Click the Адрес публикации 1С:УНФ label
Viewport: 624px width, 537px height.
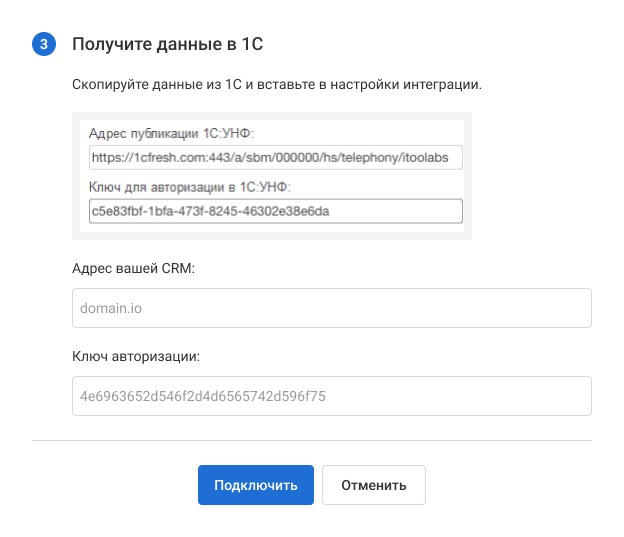tap(174, 134)
